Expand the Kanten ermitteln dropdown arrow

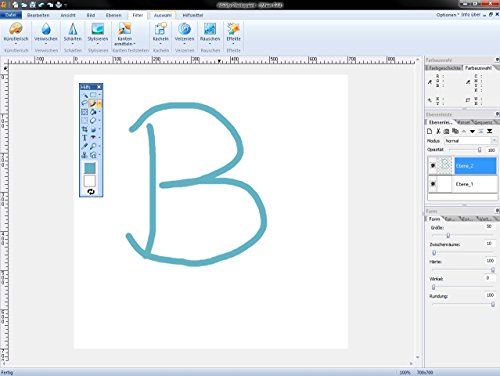point(134,44)
